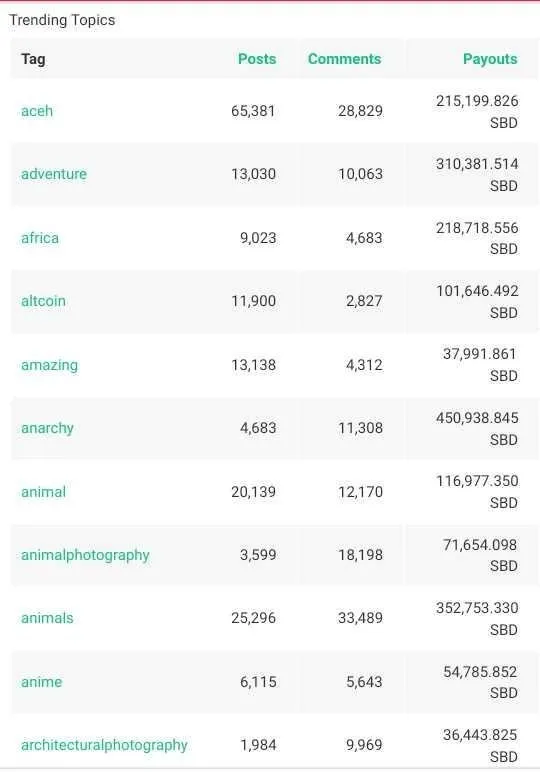The width and height of the screenshot is (540, 772).
Task: Go to the anime tag
Action: coord(42,682)
